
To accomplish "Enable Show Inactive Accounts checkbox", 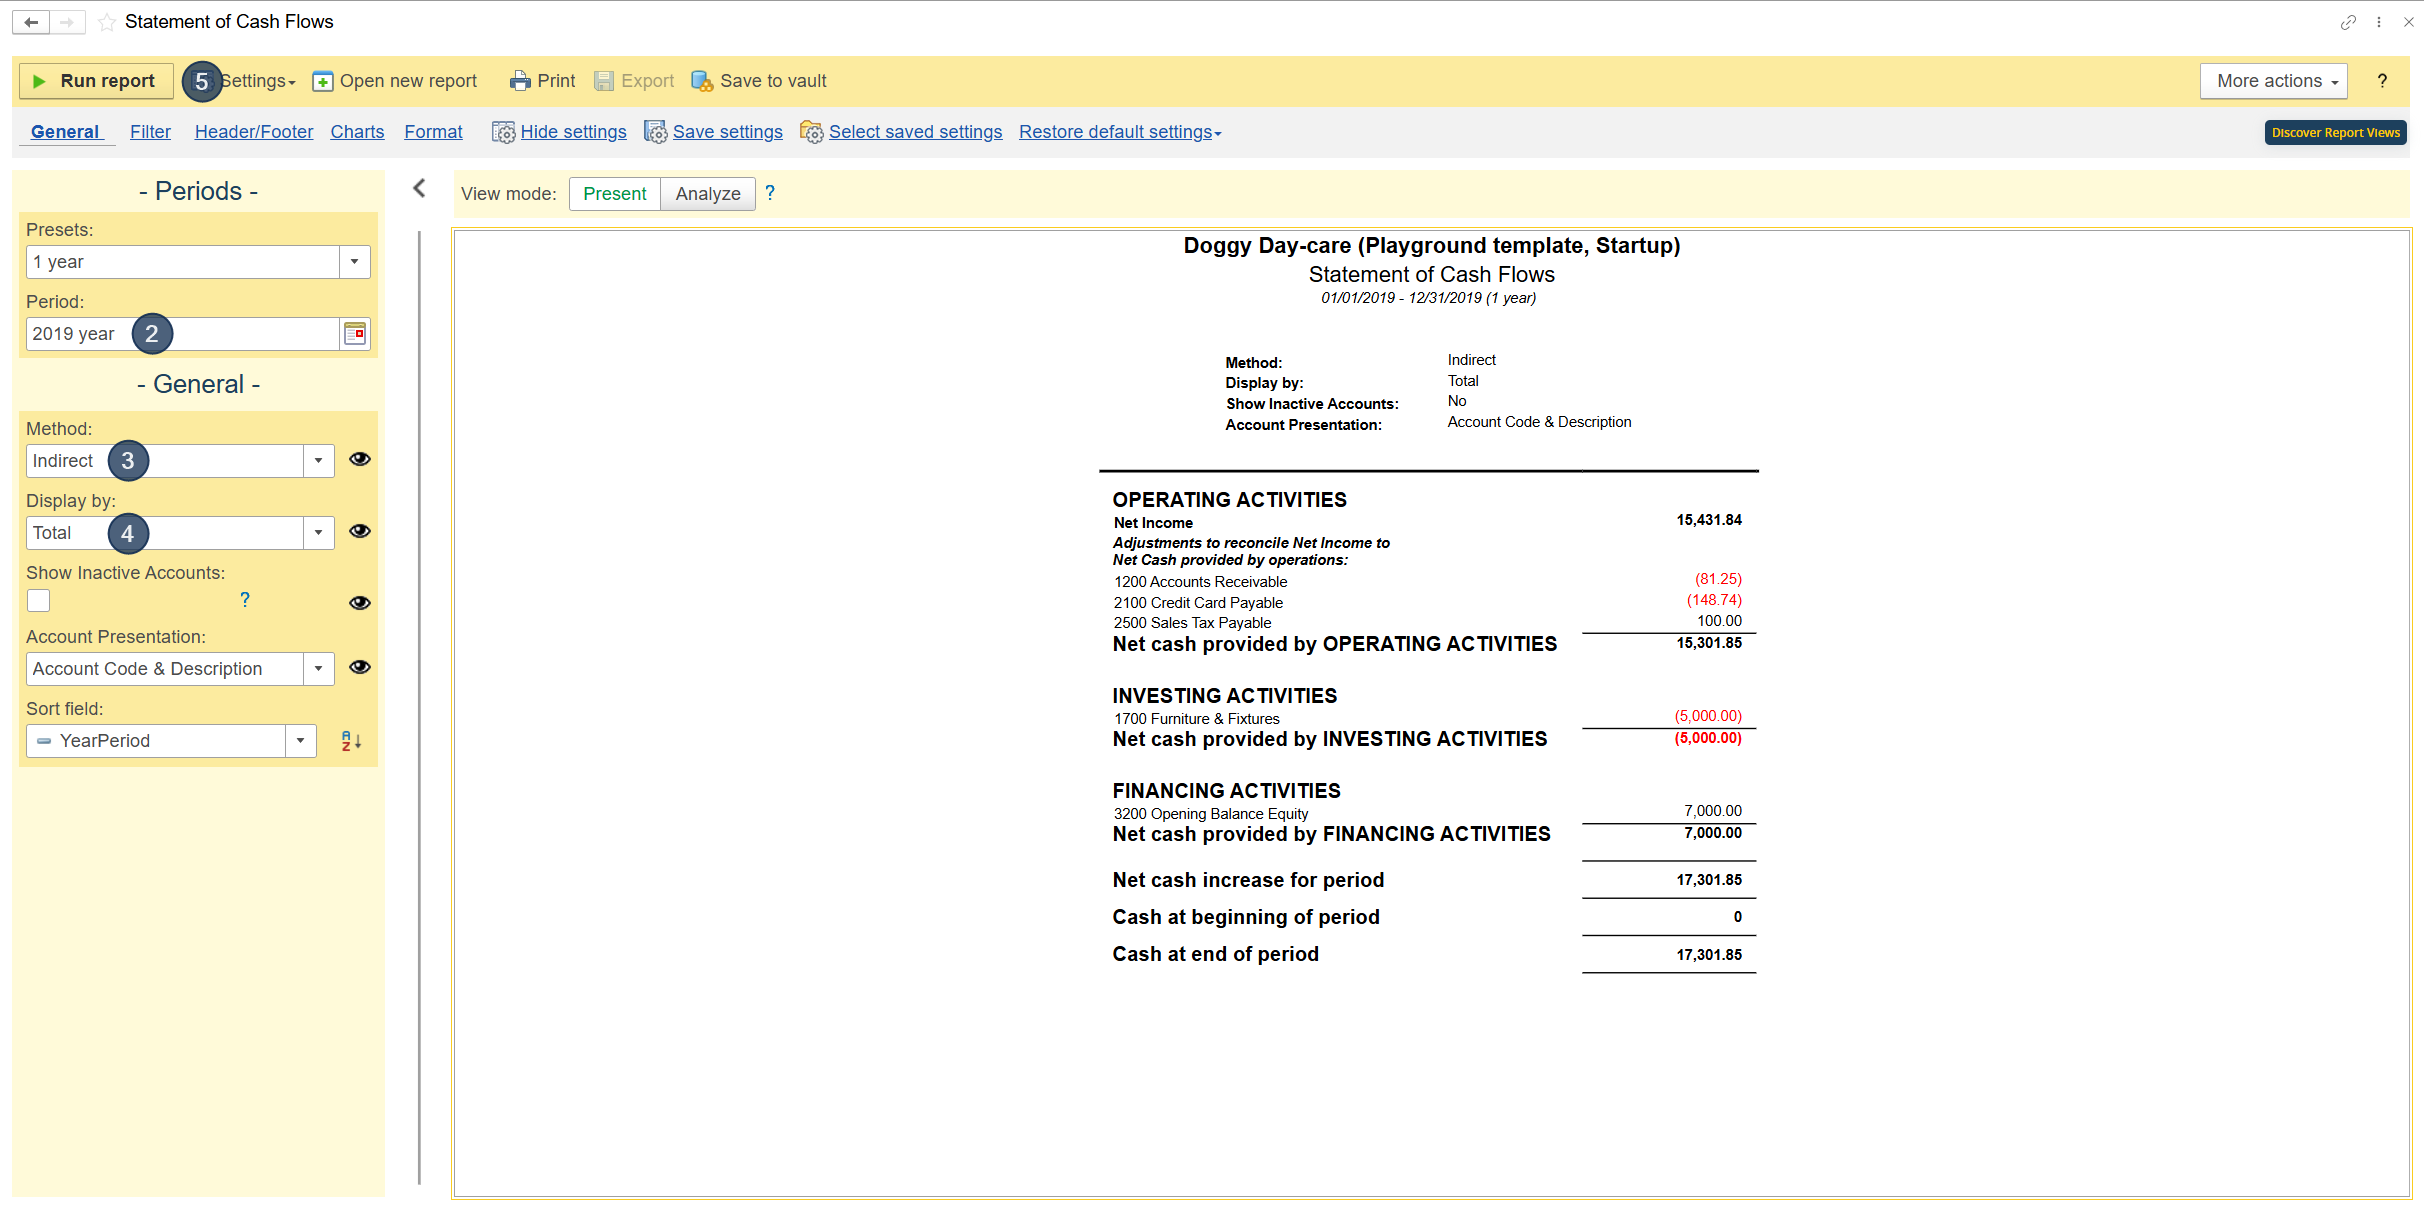I will (39, 600).
